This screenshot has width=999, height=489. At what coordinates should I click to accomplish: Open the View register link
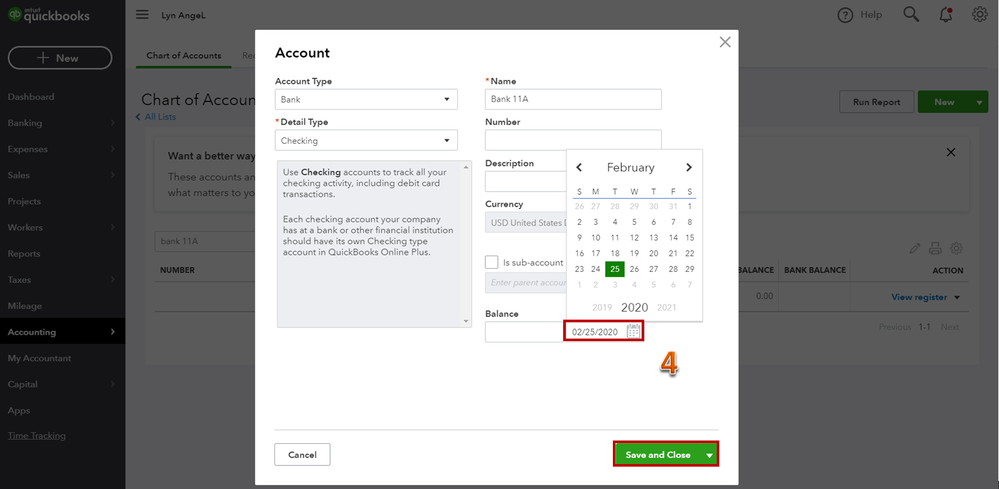pyautogui.click(x=919, y=297)
